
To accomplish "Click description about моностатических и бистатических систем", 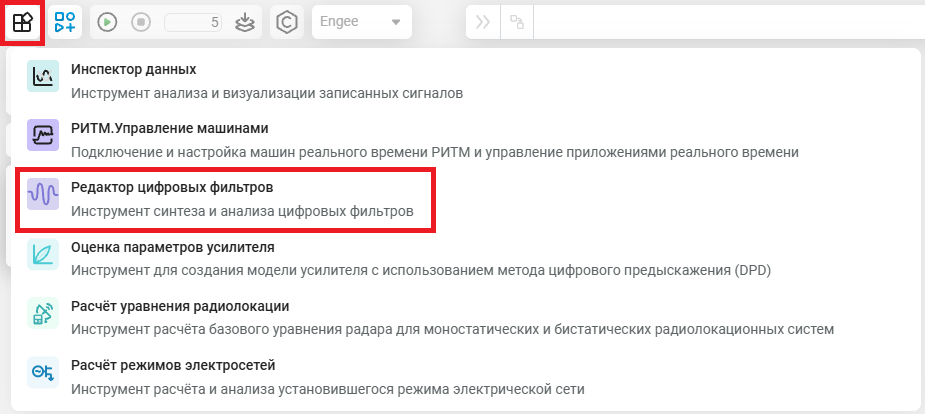I will (x=452, y=330).
